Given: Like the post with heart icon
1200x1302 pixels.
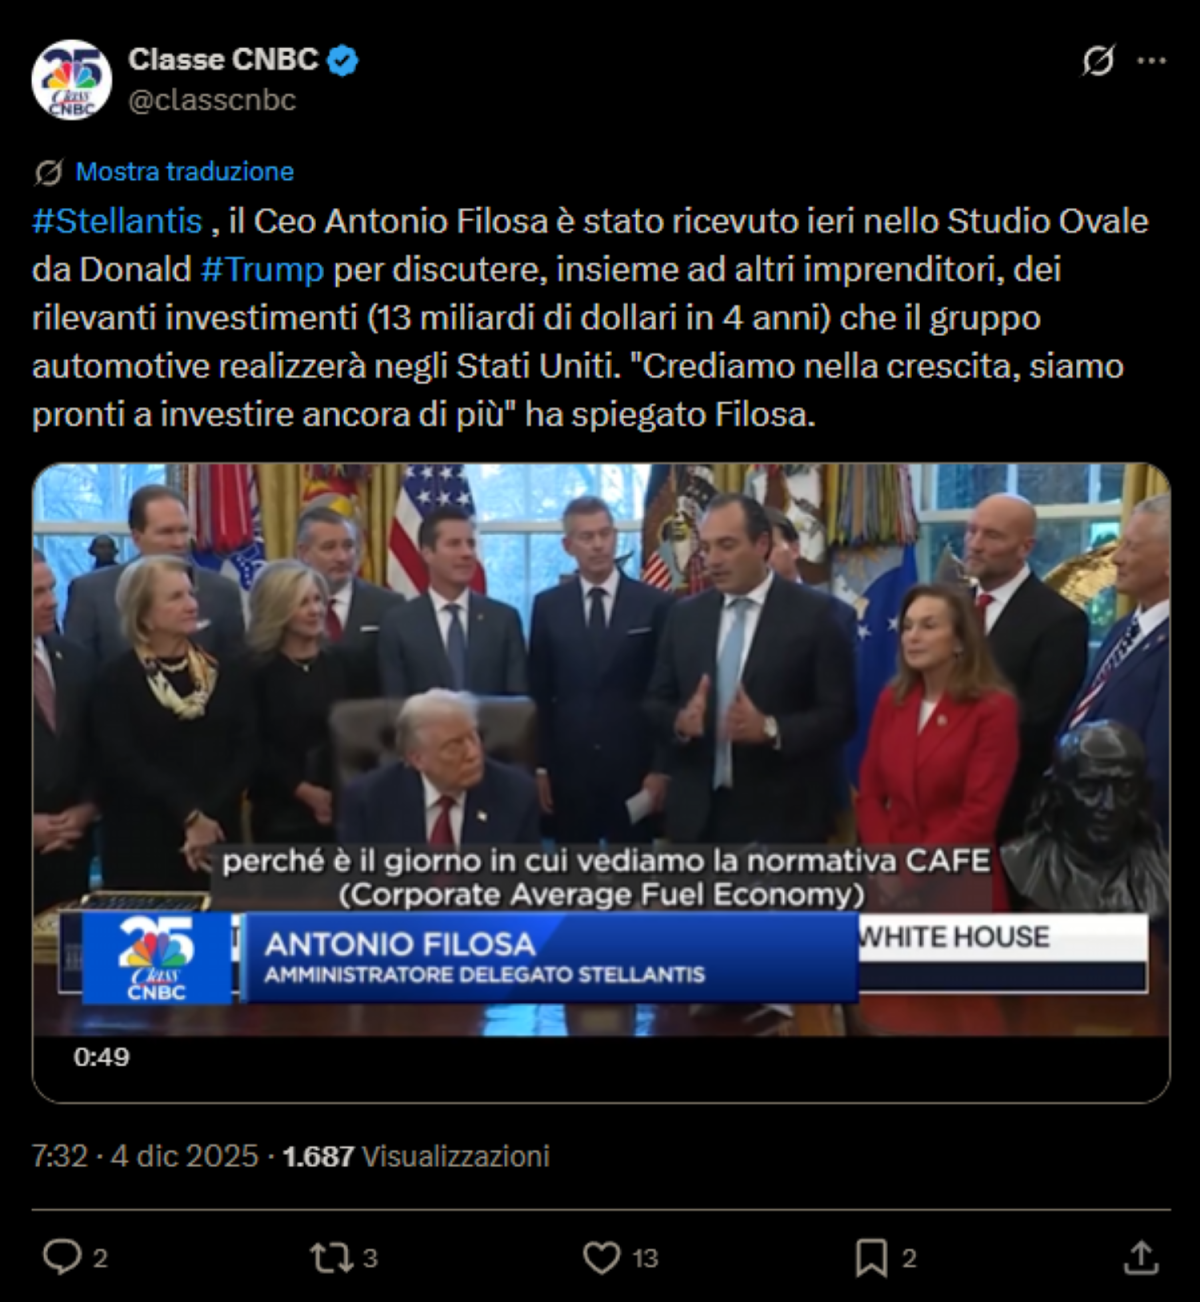Looking at the screenshot, I should click(601, 1258).
